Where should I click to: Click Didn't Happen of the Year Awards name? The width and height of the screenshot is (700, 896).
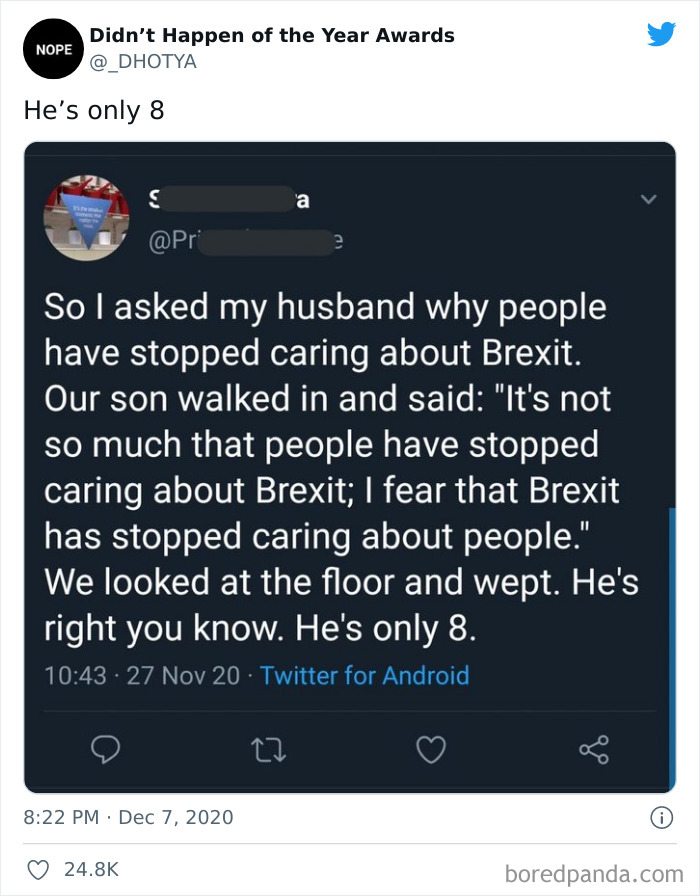272,35
